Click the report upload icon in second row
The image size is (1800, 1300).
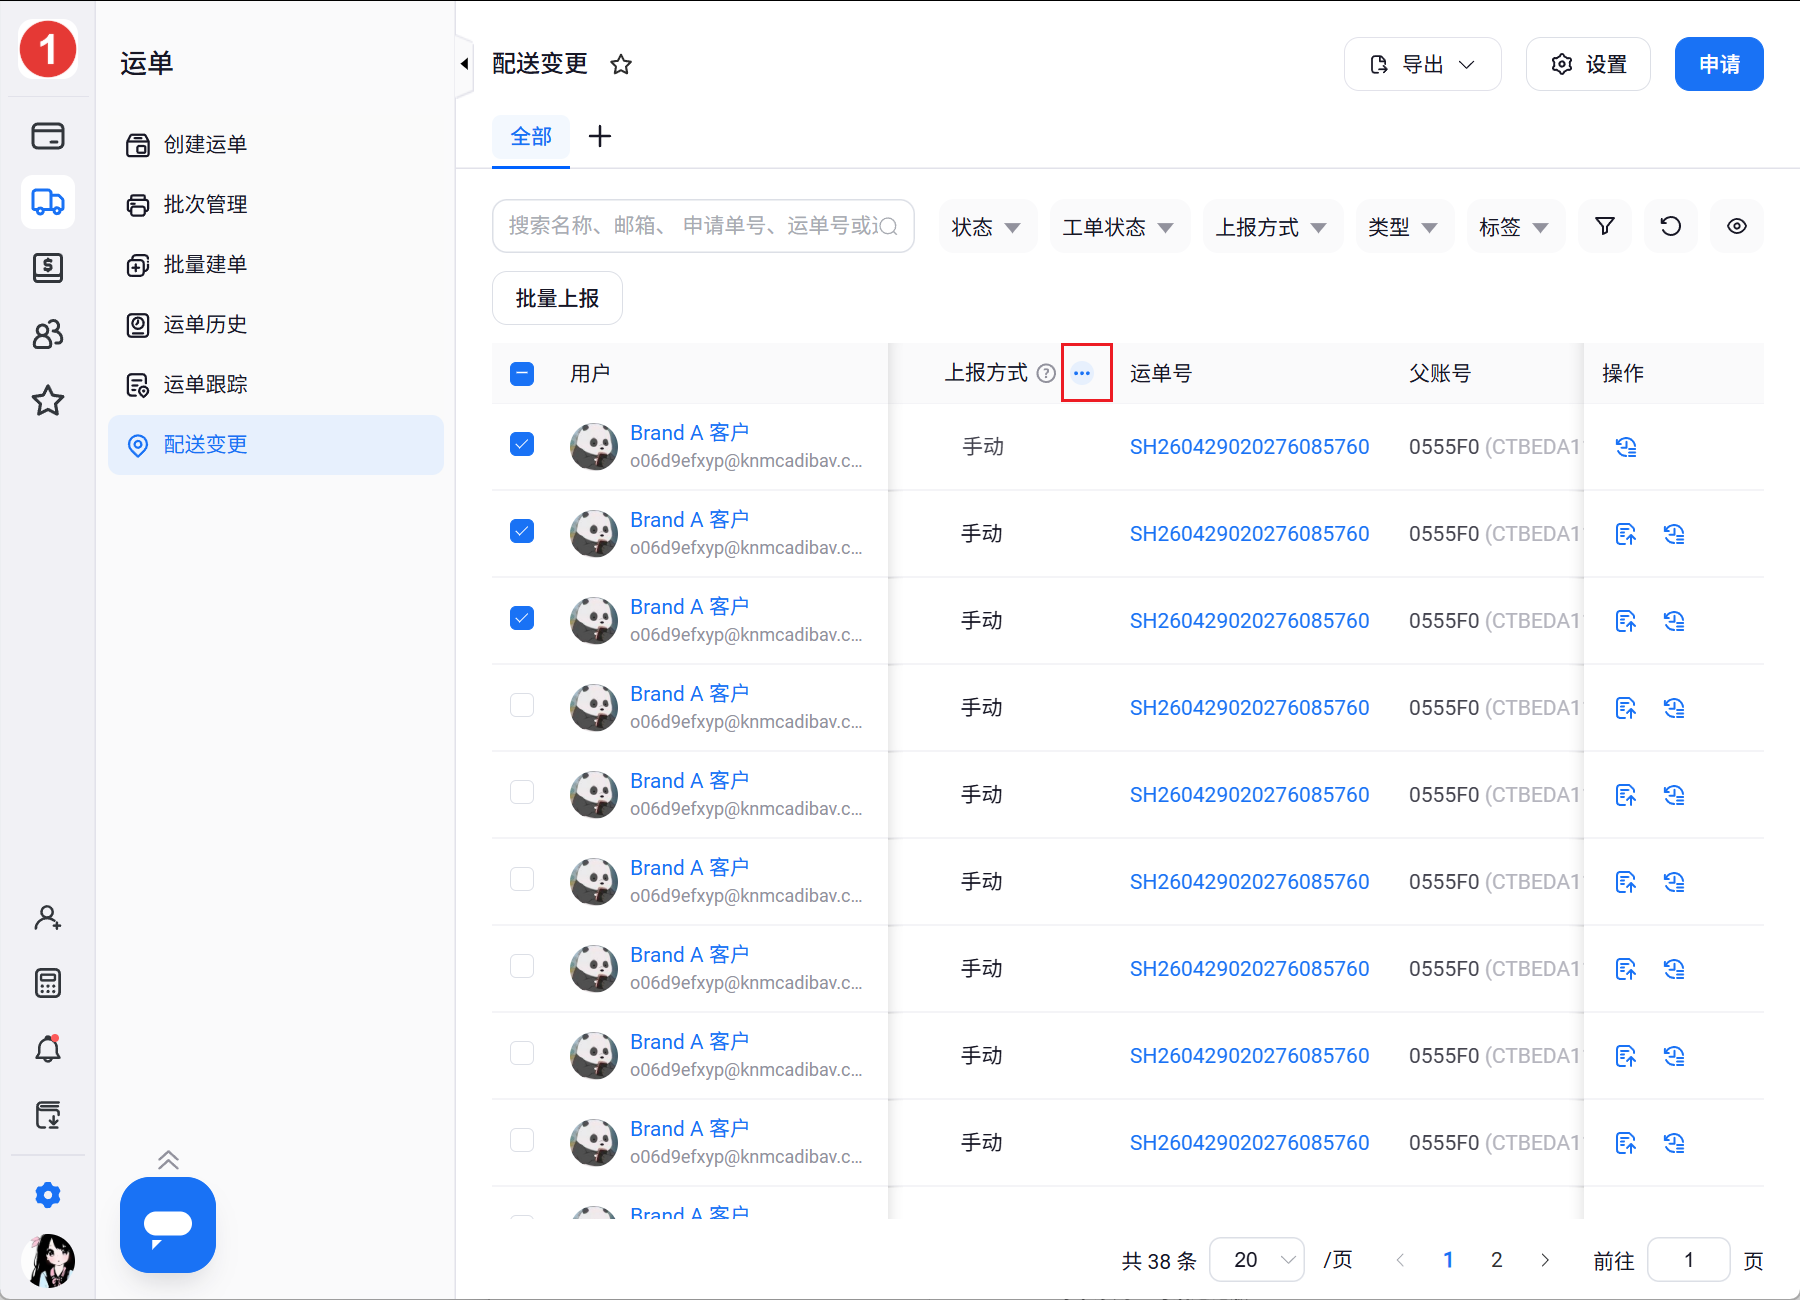click(x=1626, y=534)
